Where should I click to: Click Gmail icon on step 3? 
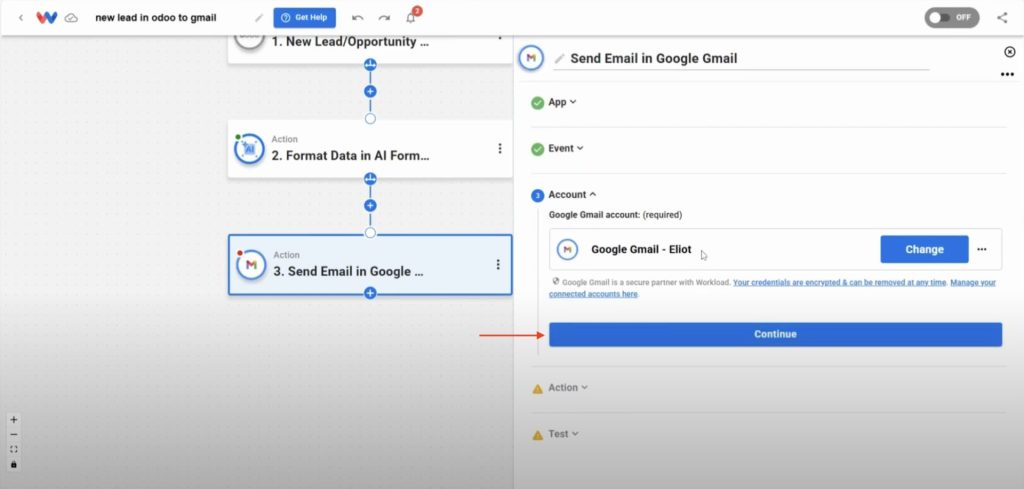[251, 265]
